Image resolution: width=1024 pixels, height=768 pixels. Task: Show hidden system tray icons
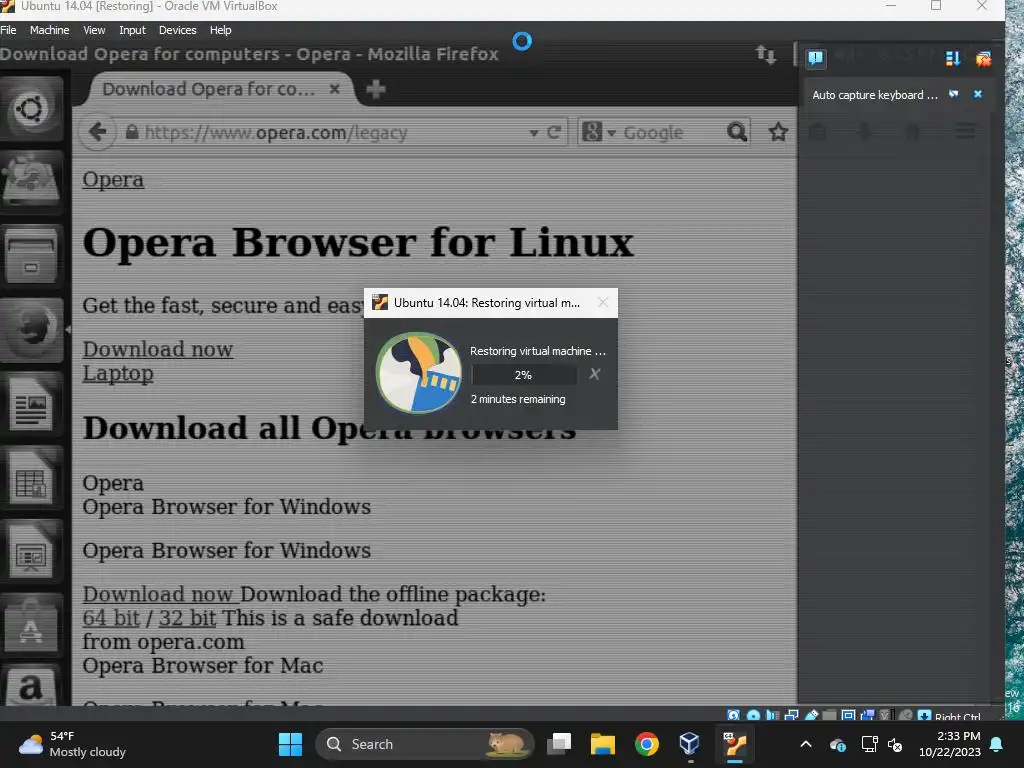(x=806, y=744)
